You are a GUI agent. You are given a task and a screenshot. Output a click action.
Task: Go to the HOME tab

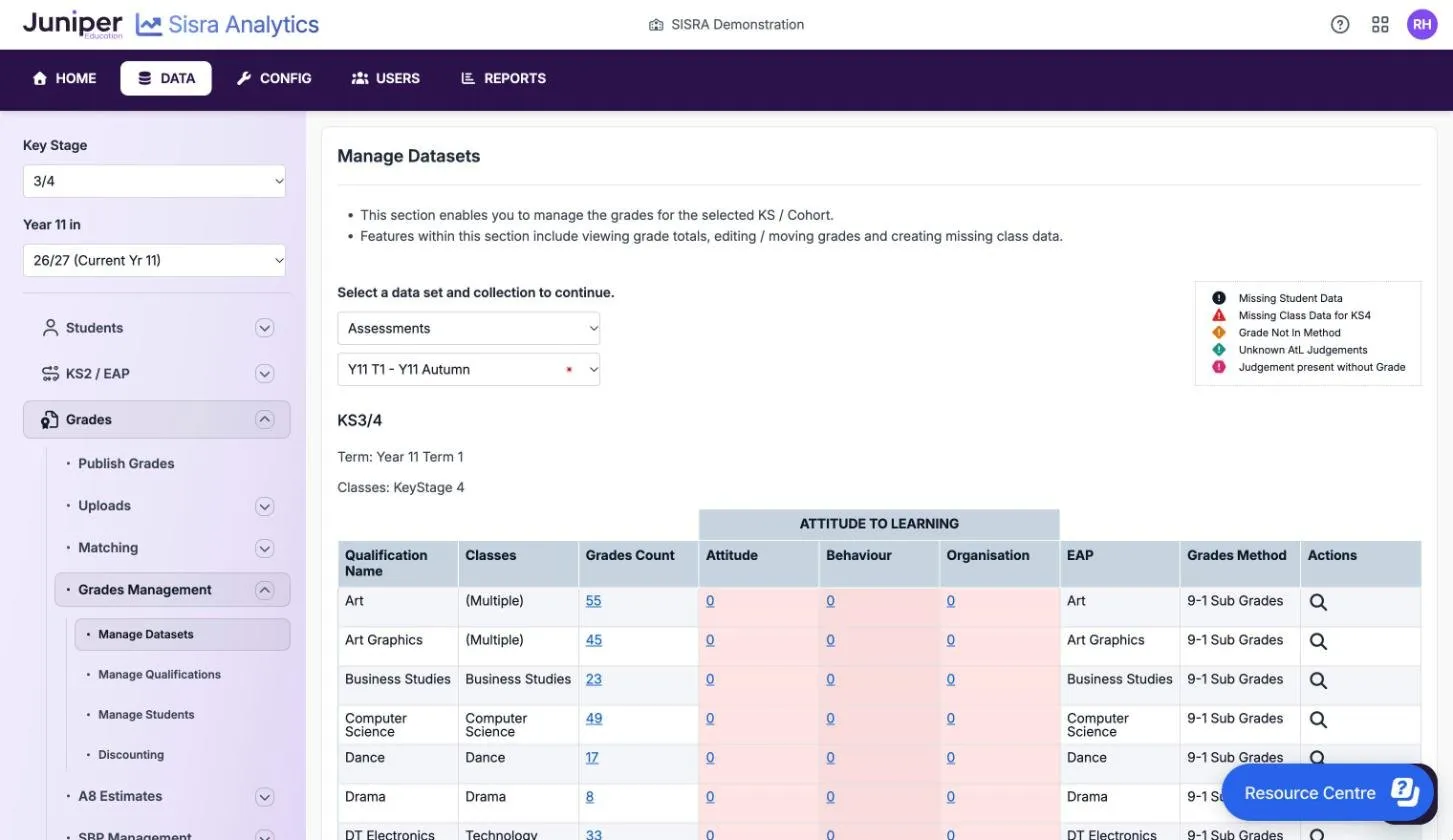click(x=65, y=78)
